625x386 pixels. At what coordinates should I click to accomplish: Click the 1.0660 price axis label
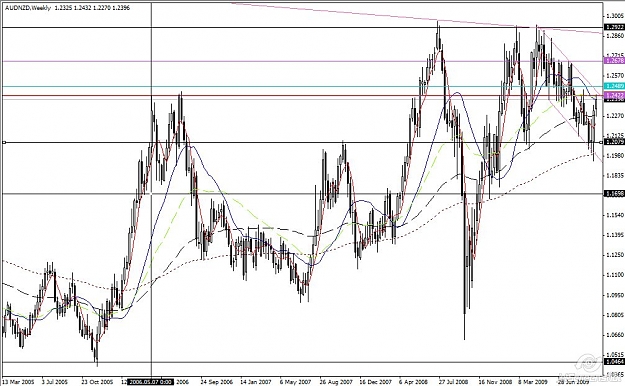(x=615, y=335)
